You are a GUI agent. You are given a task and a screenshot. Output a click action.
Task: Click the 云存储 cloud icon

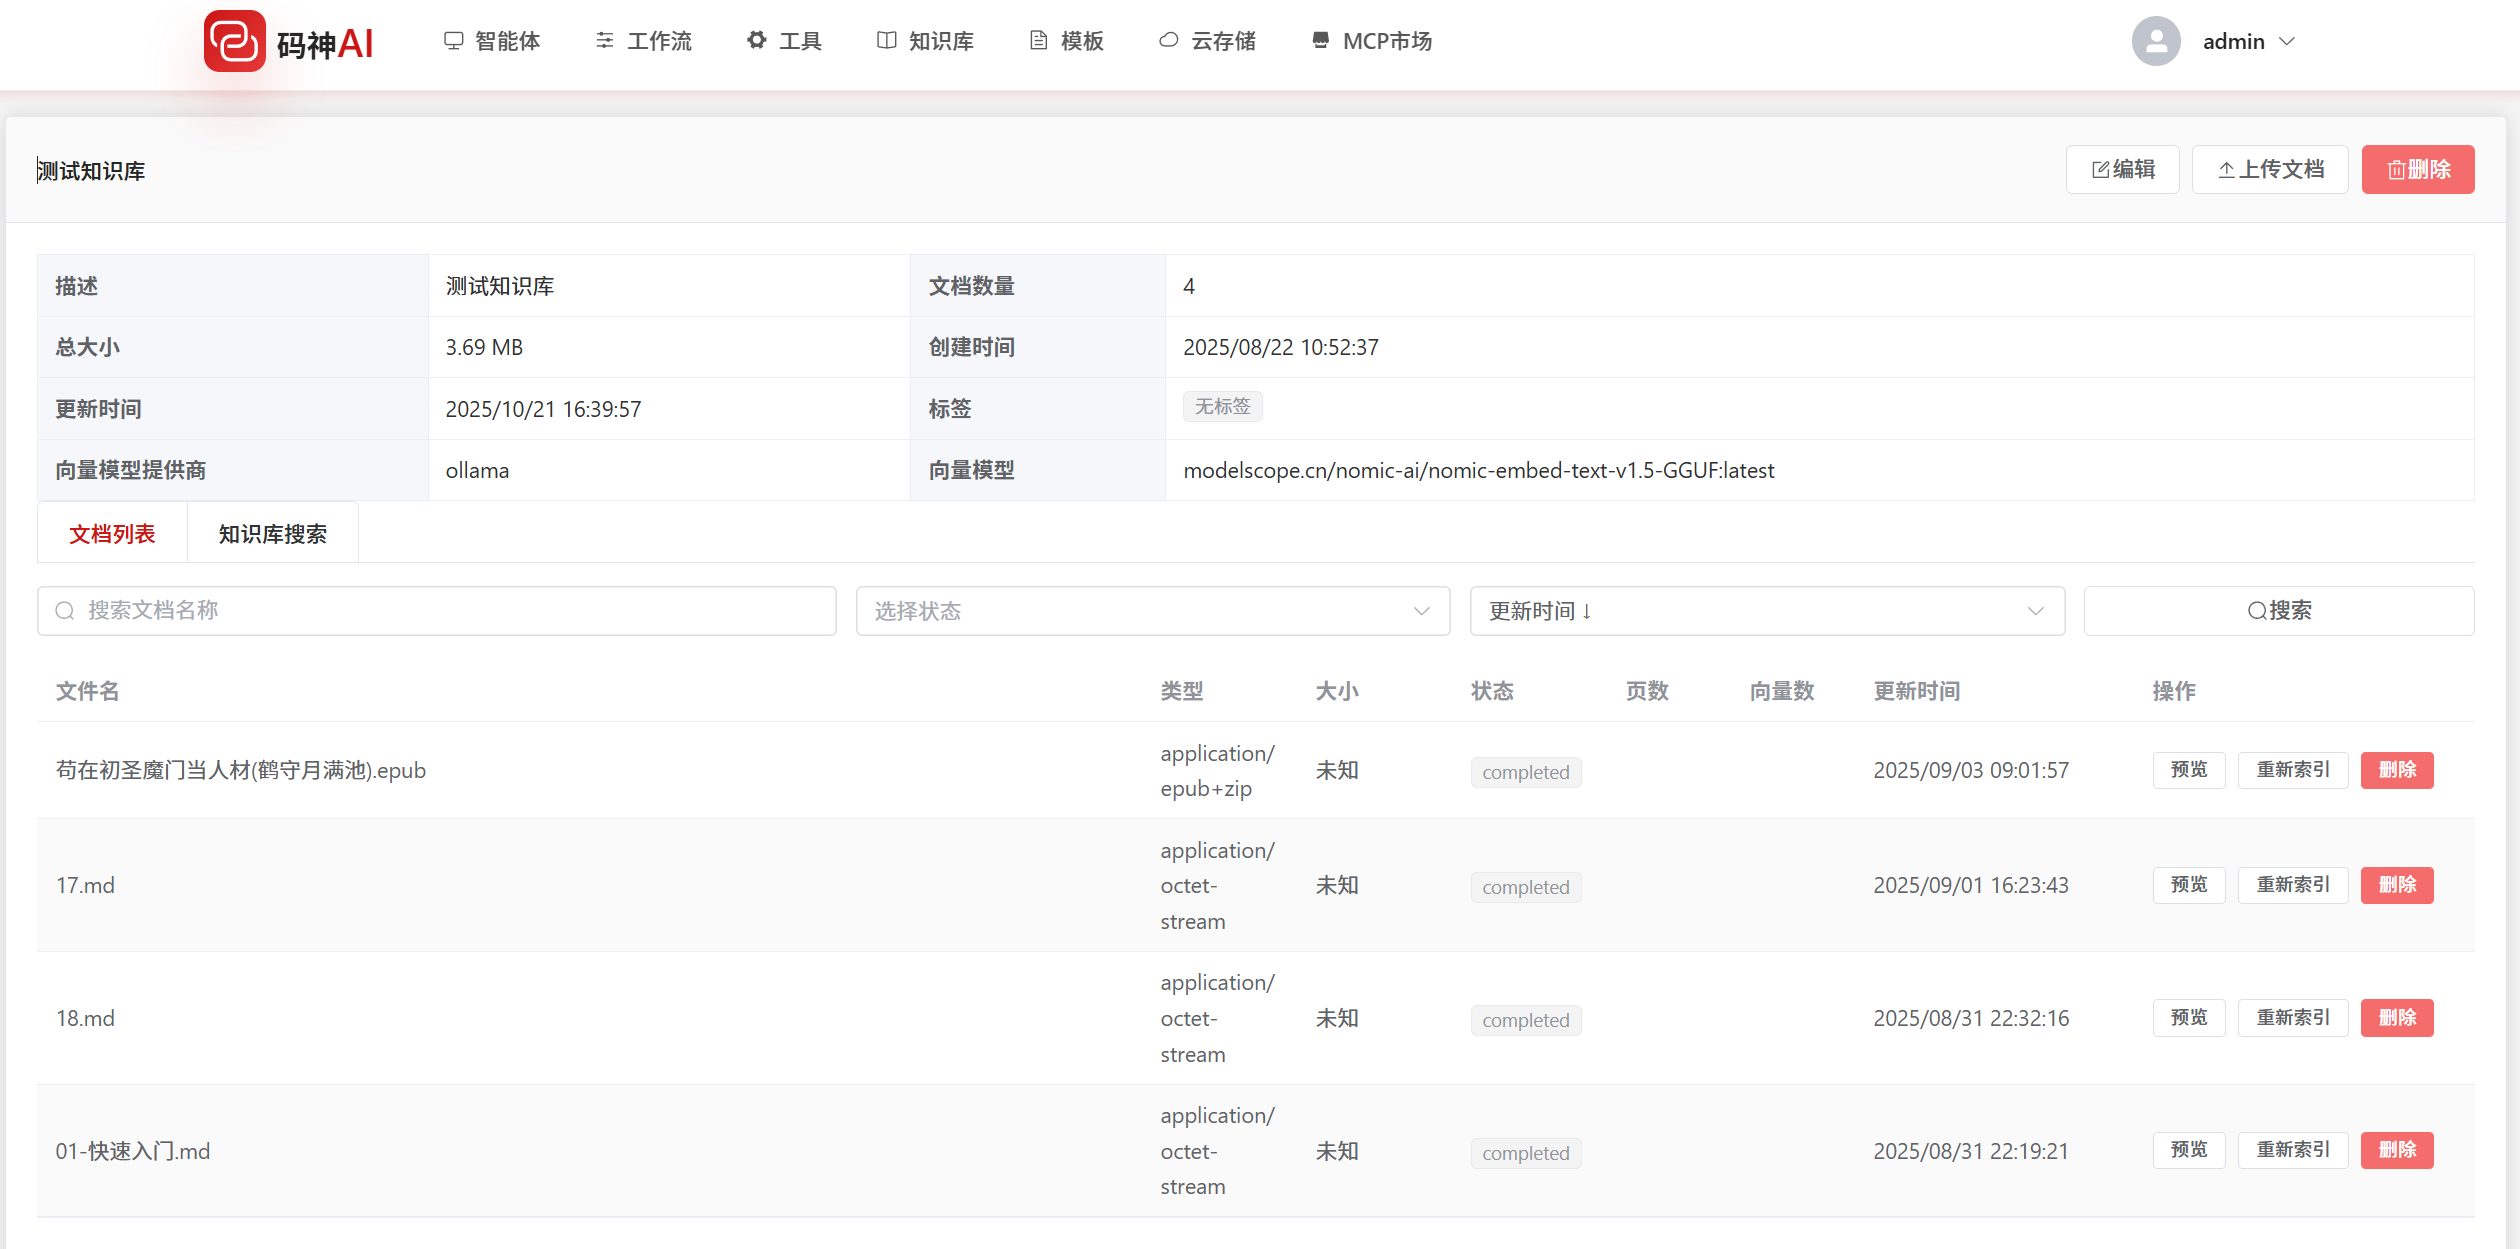(1168, 40)
